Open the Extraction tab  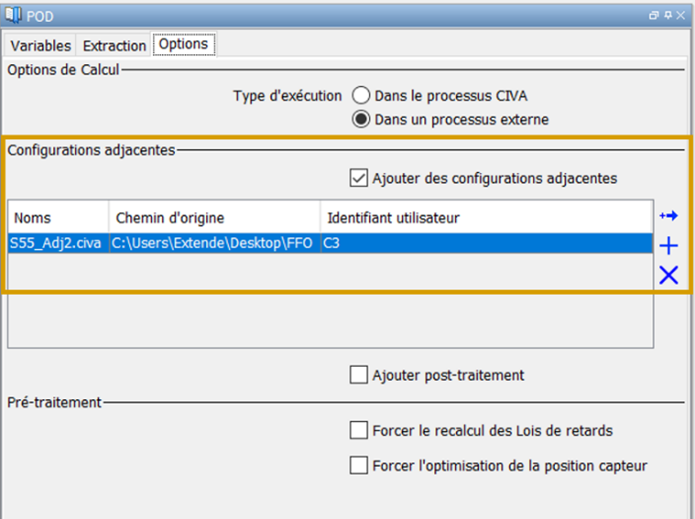point(114,46)
